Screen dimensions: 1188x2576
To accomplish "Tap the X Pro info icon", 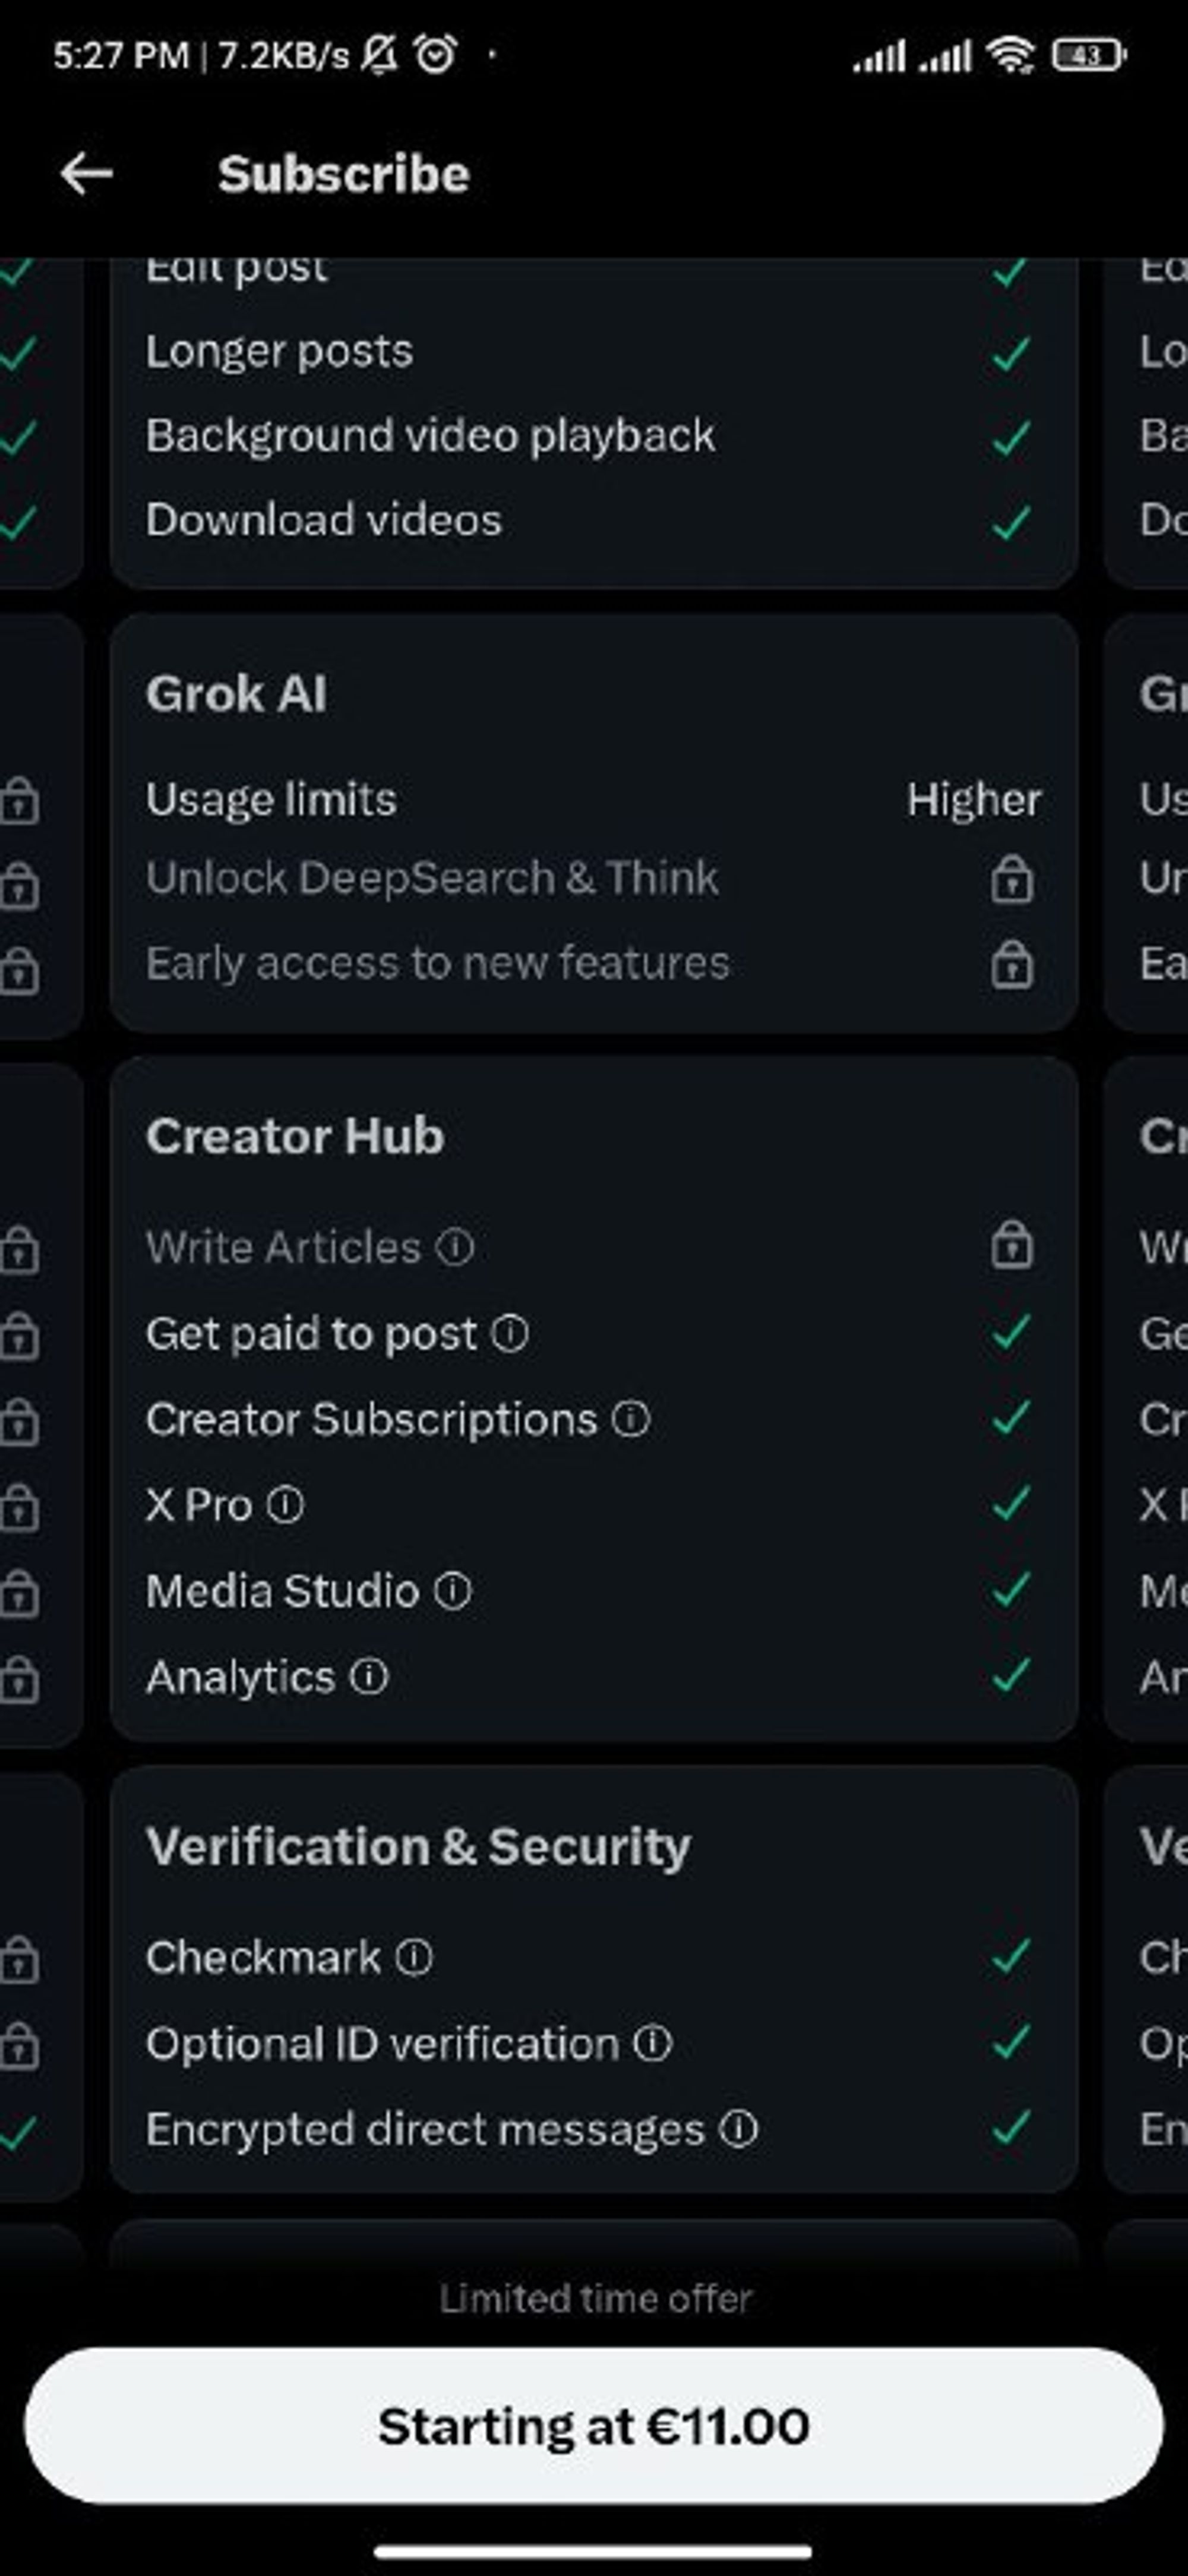I will pos(286,1504).
